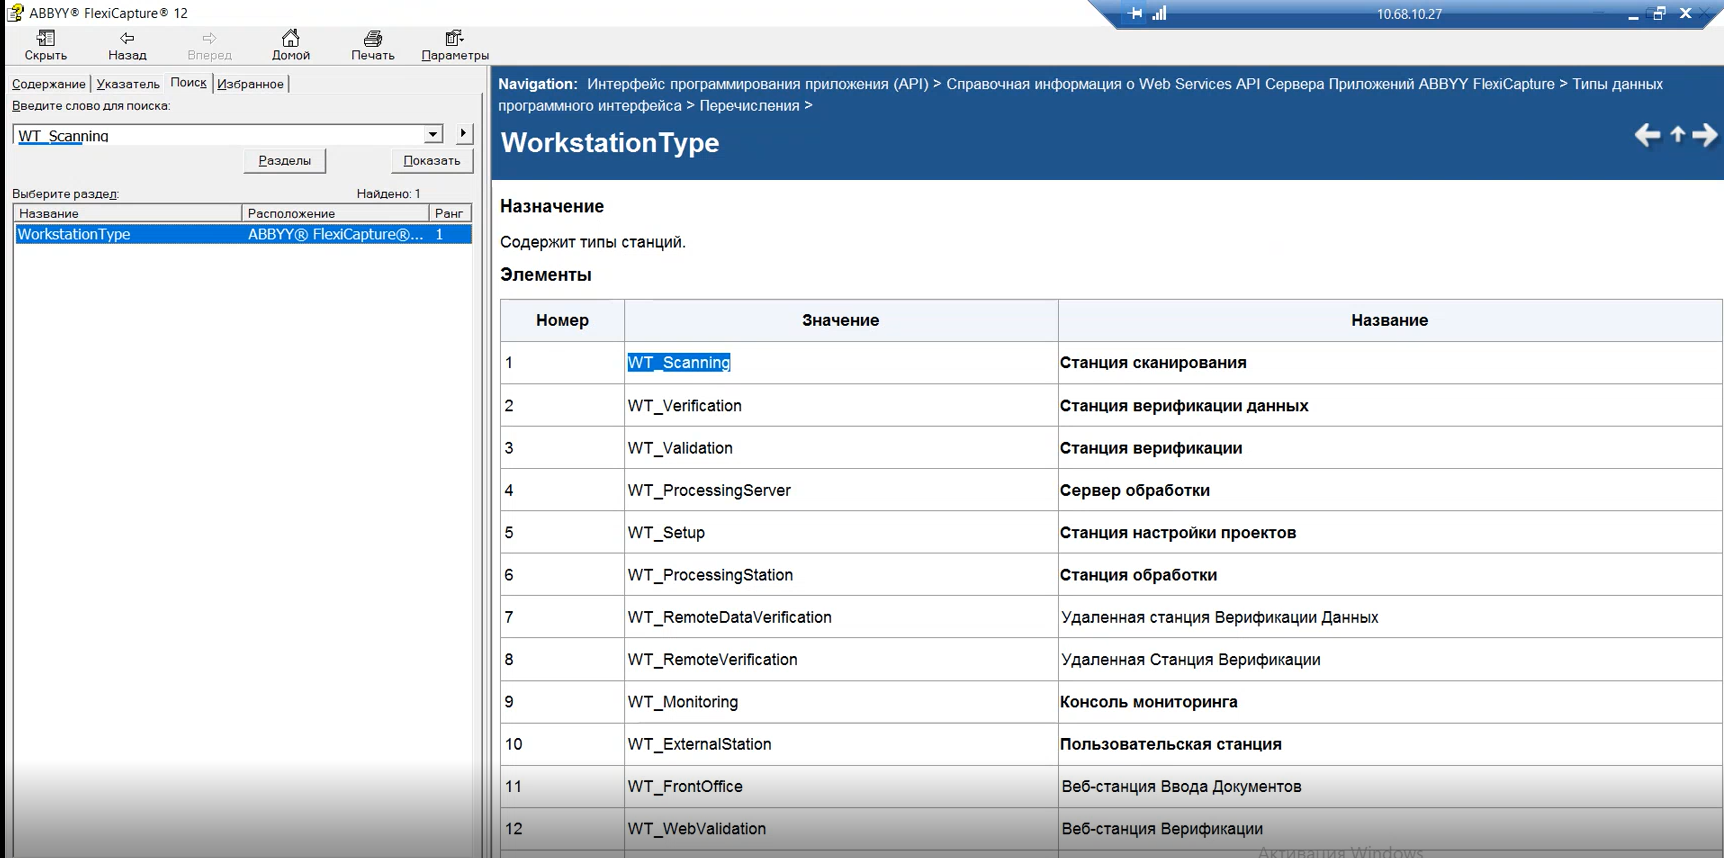
Task: Go to next topic with the right arrow
Action: point(1705,135)
